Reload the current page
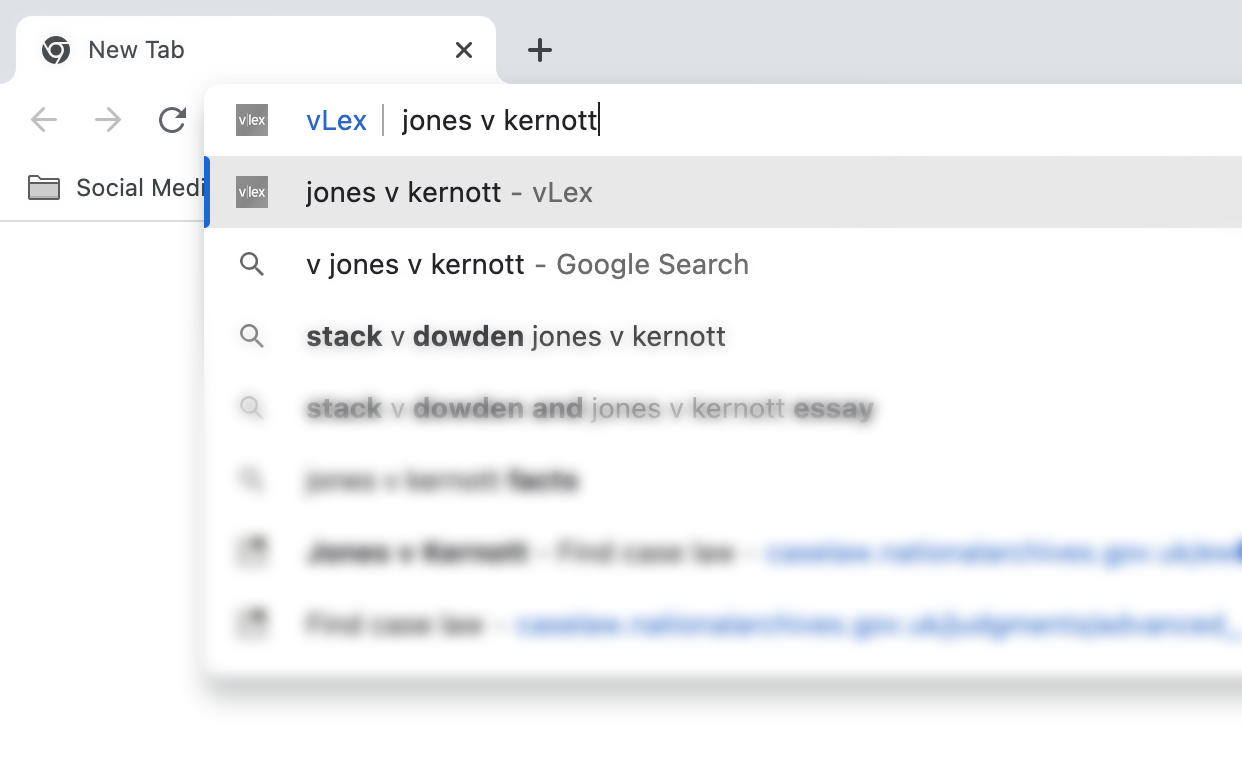 click(x=173, y=121)
